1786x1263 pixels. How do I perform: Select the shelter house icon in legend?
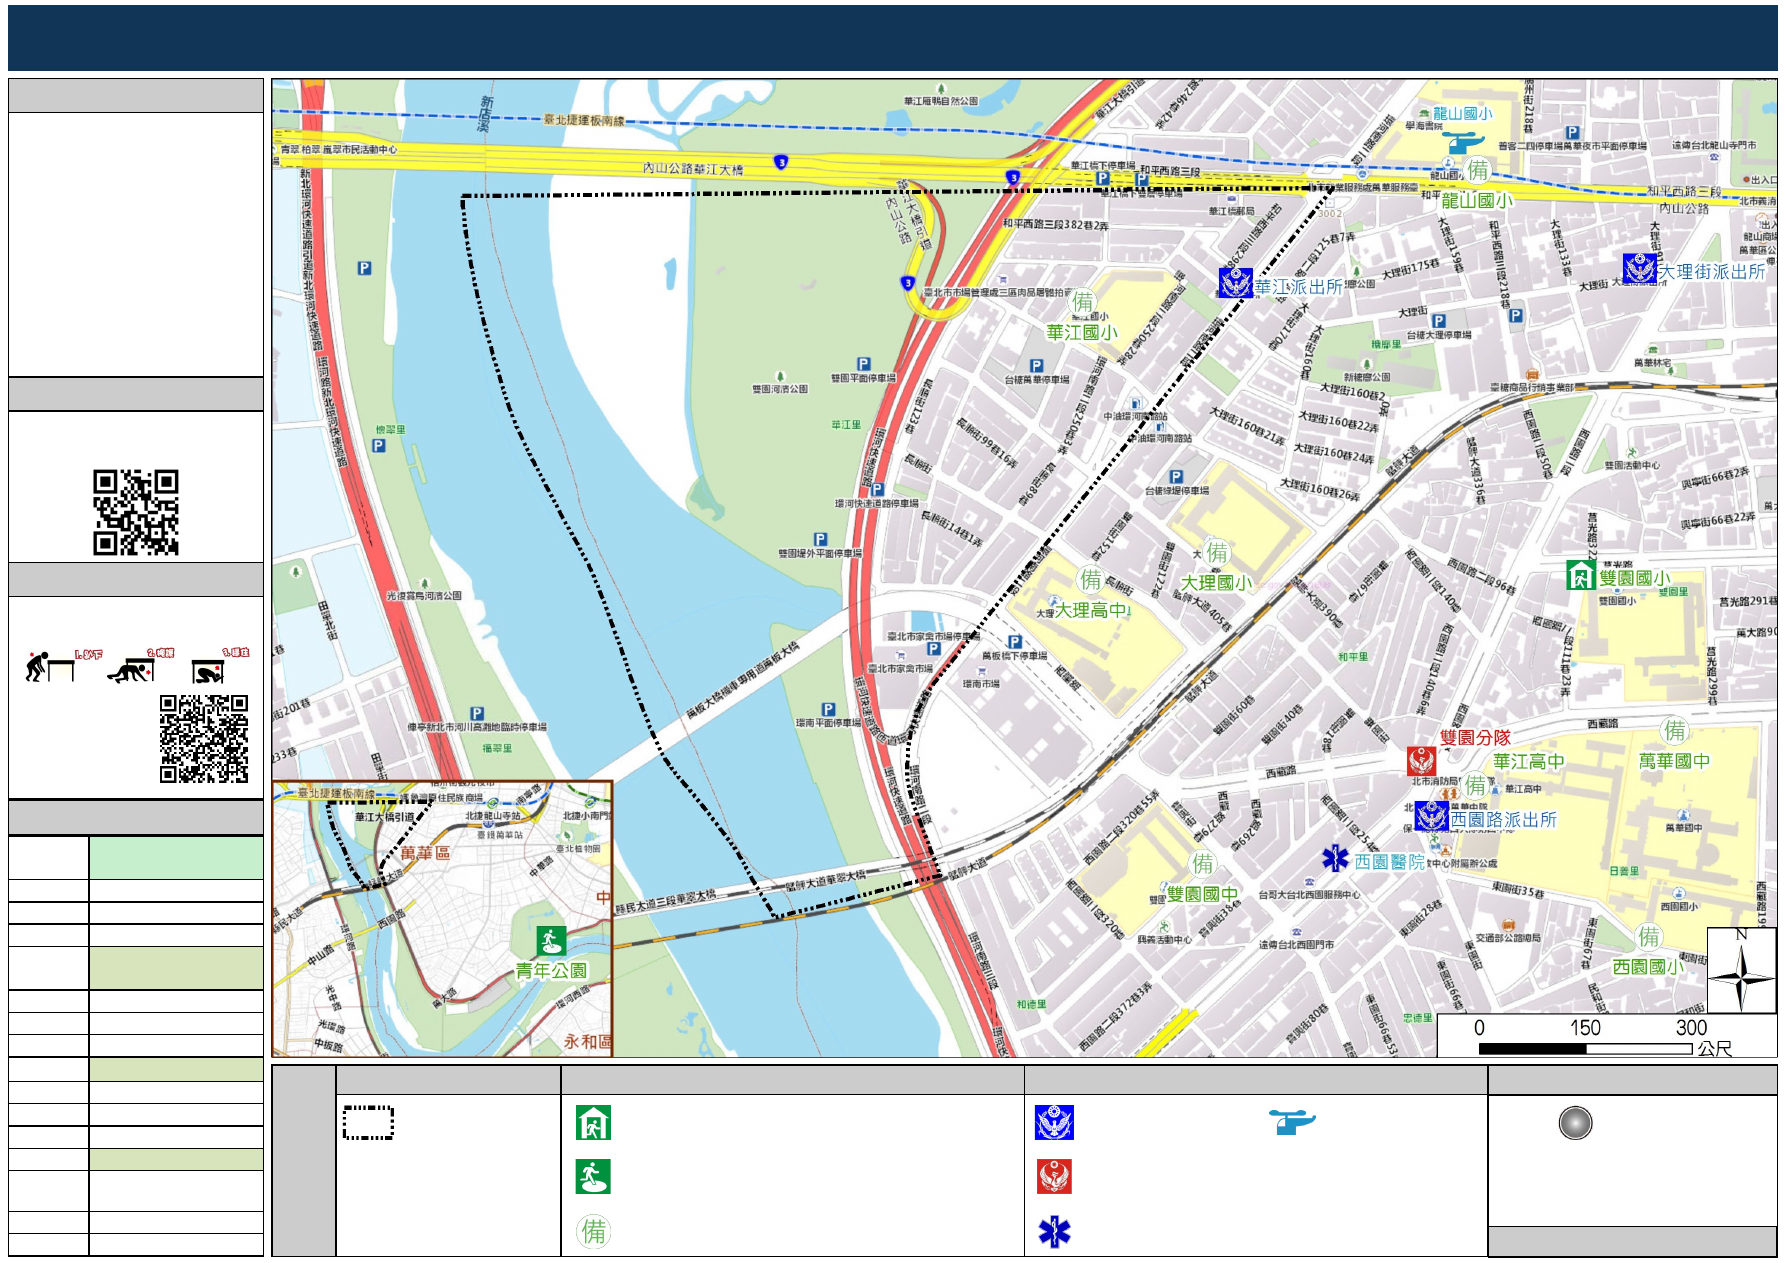tap(593, 1123)
